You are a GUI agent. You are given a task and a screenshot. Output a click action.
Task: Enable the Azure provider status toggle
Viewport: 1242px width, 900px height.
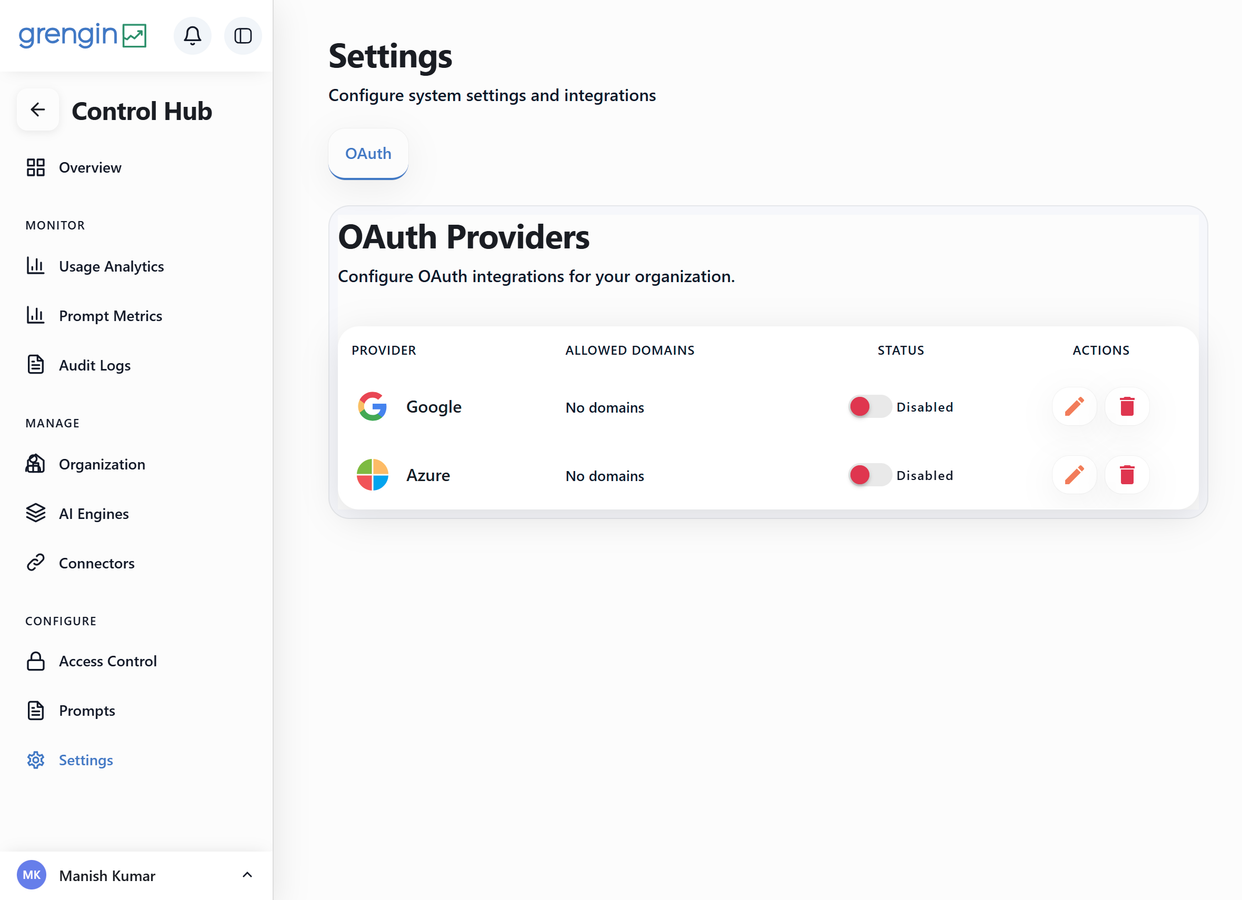coord(869,475)
